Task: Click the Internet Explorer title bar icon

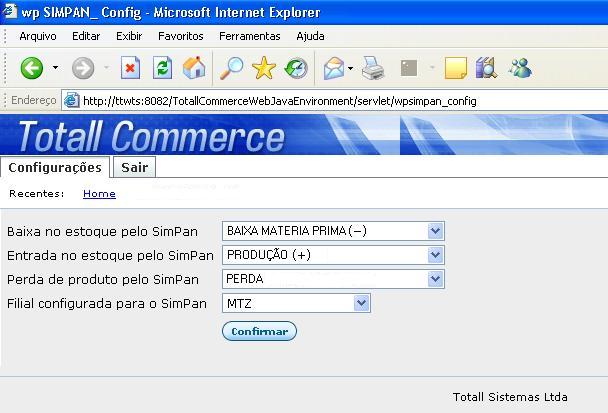Action: (9, 10)
